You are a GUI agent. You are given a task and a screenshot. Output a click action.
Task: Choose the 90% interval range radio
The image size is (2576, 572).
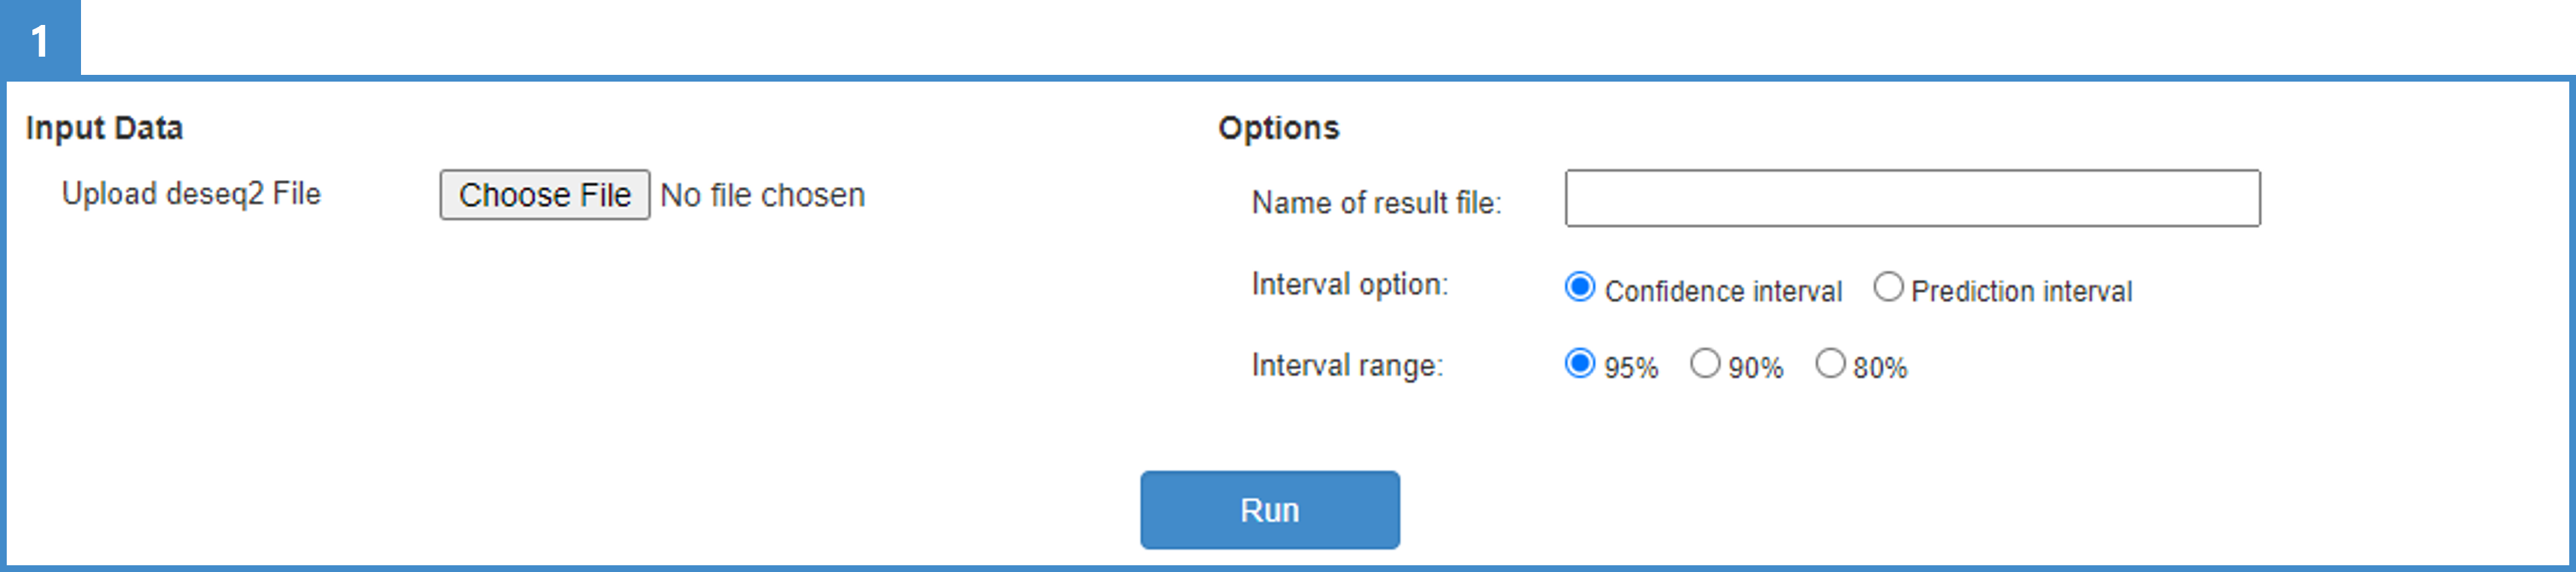[1705, 363]
